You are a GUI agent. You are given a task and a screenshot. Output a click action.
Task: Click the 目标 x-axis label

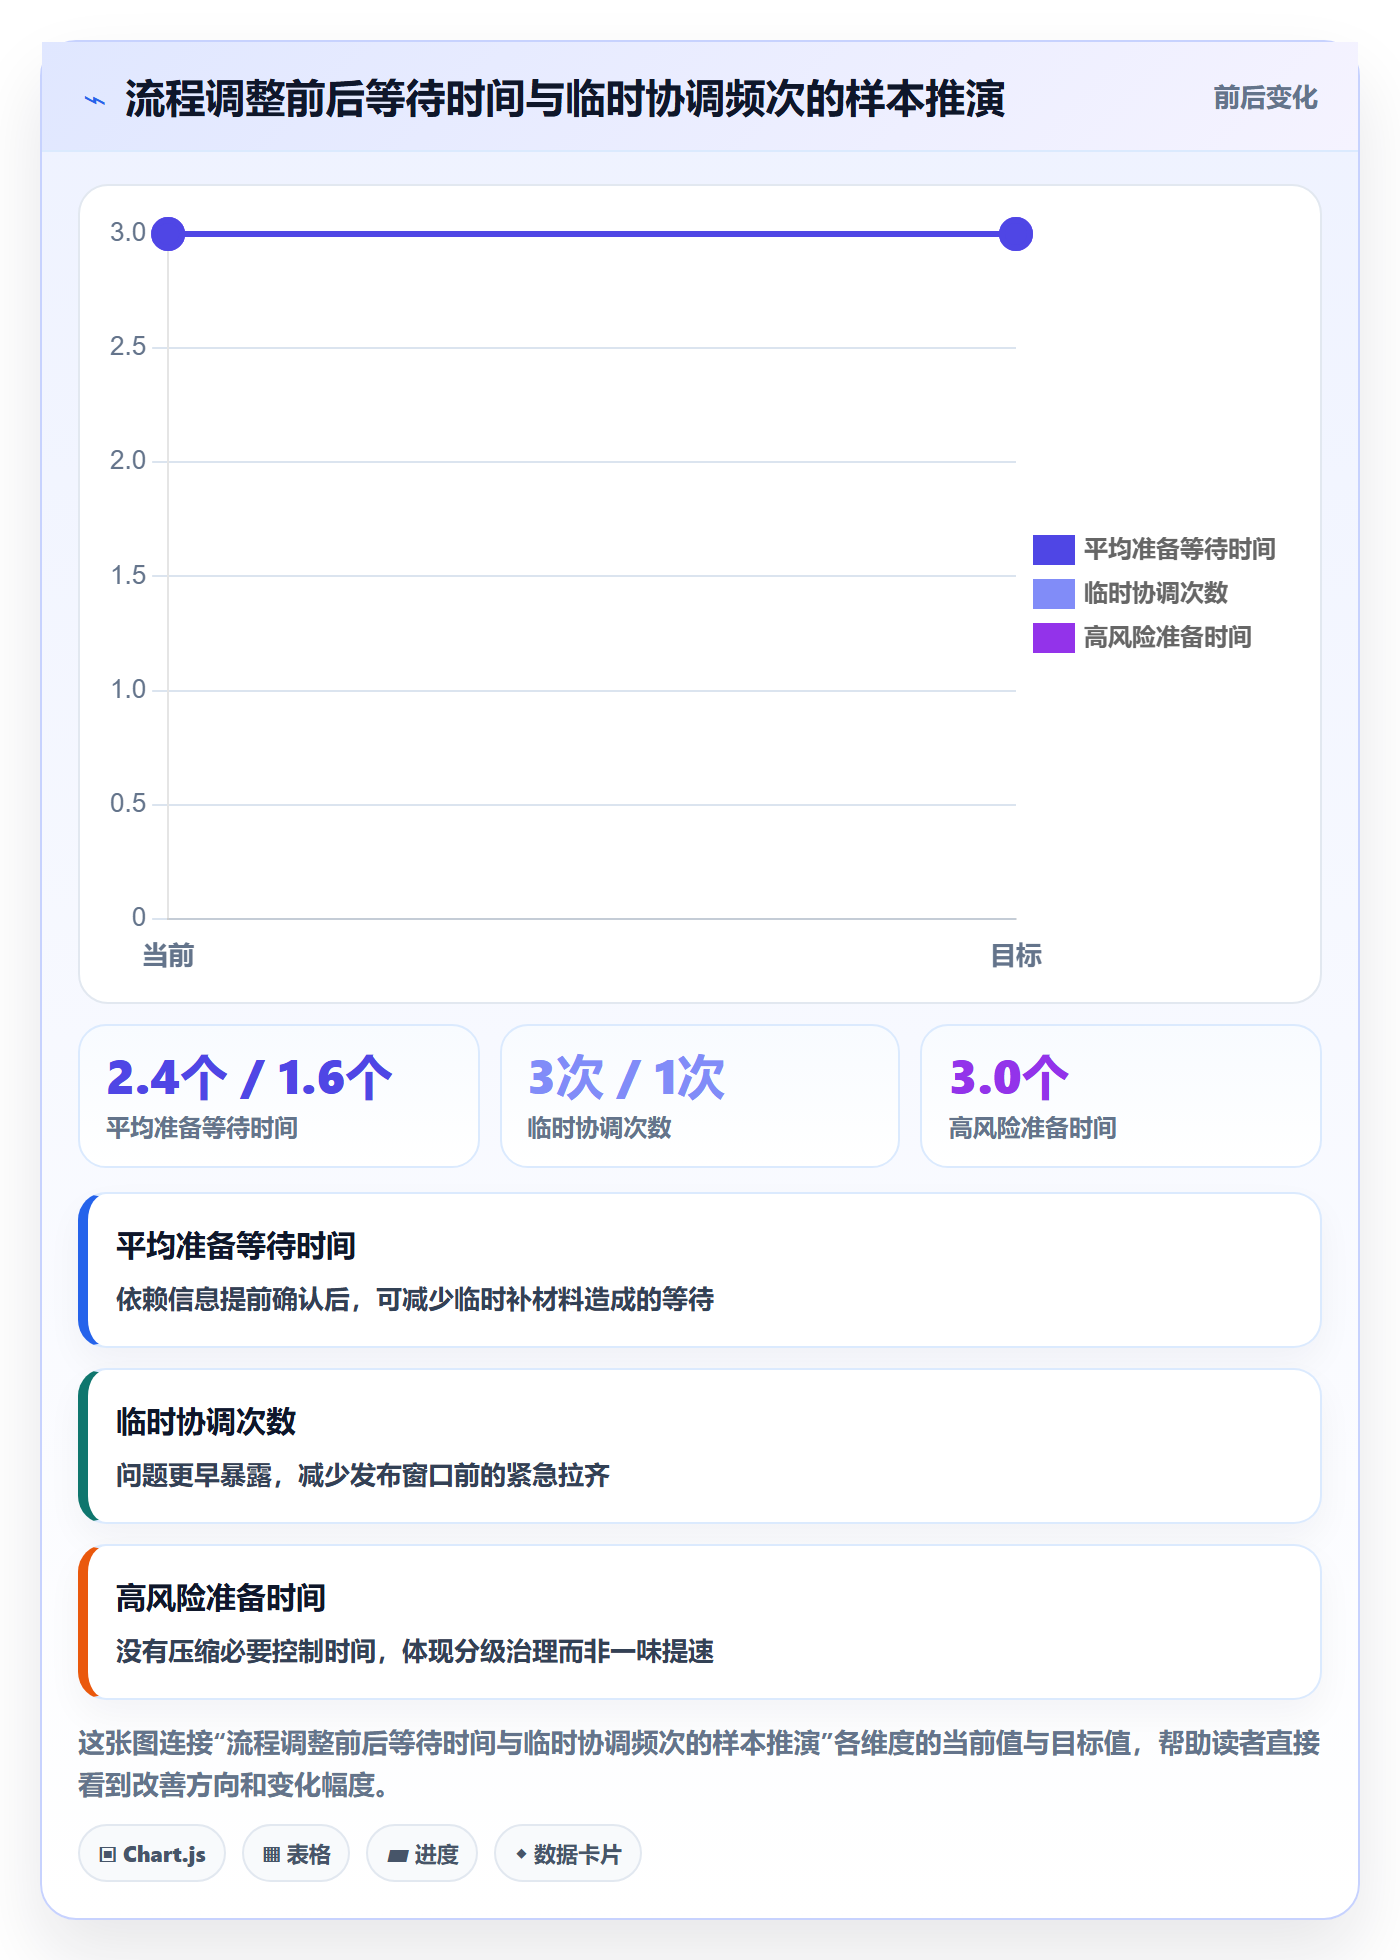pos(1016,956)
